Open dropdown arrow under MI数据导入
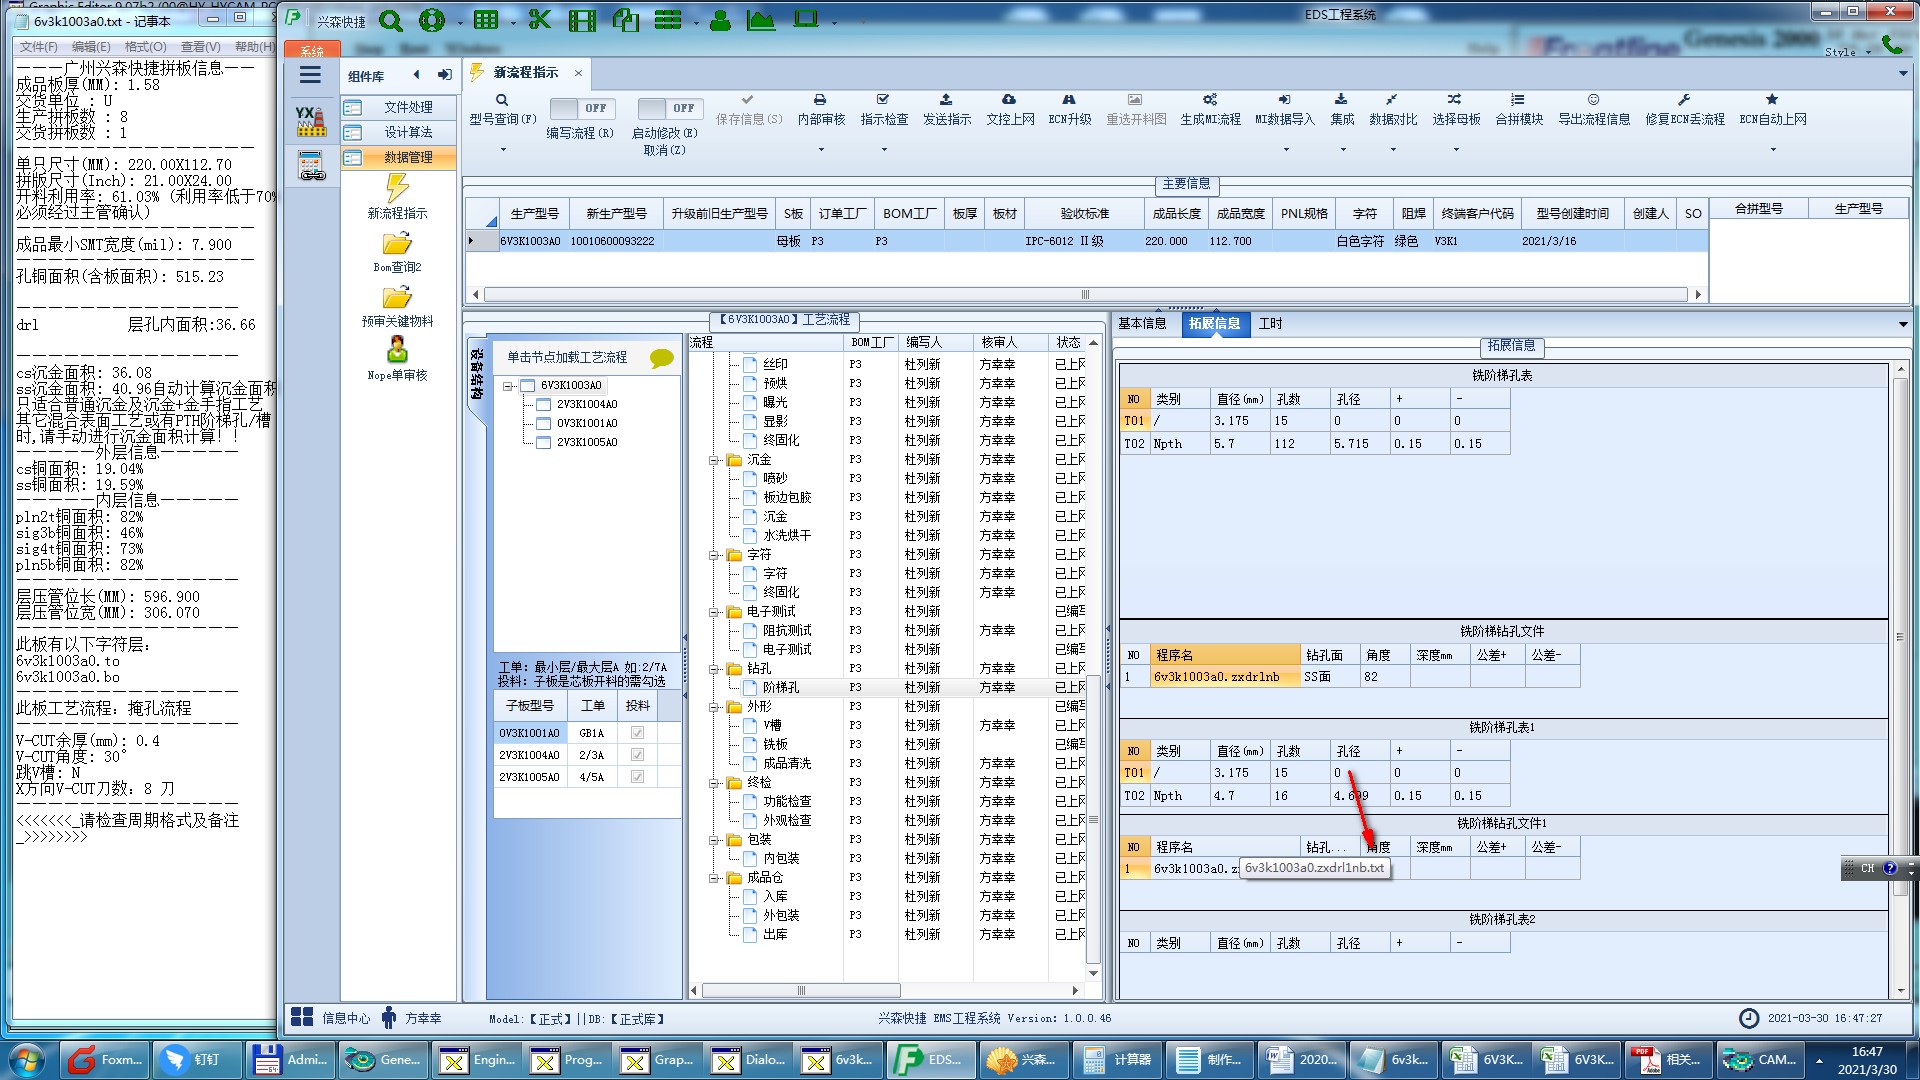Screen dimensions: 1920x1080 pyautogui.click(x=1285, y=150)
